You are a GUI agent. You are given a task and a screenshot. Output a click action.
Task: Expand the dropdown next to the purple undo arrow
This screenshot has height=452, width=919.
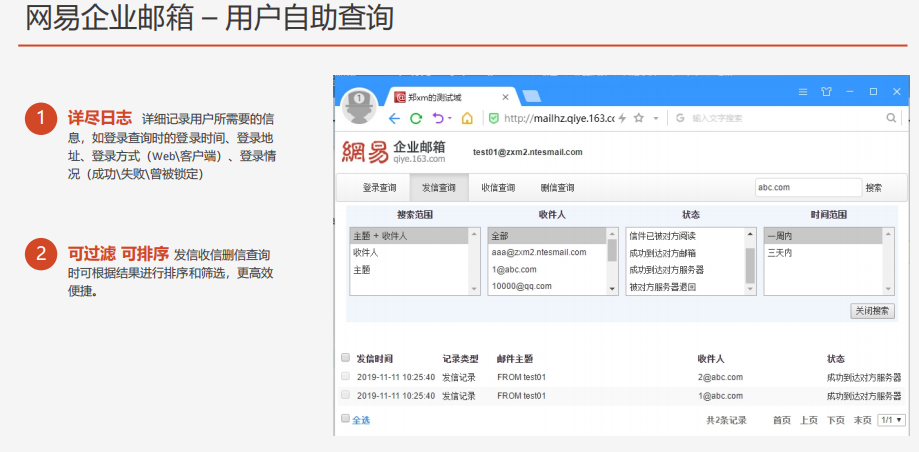450,118
